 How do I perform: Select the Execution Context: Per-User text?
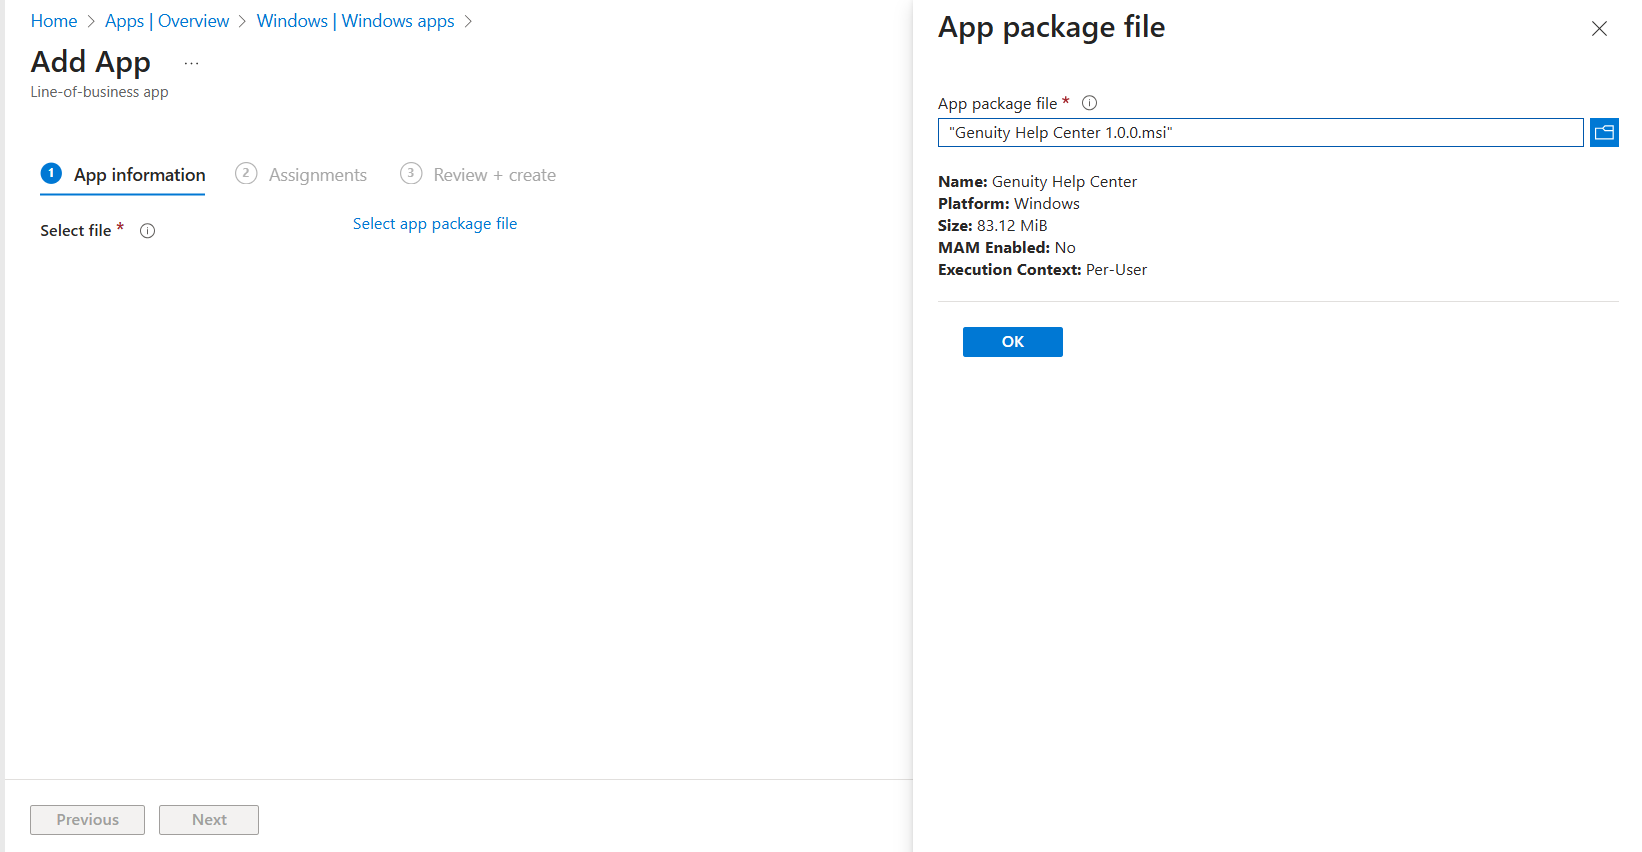1042,270
